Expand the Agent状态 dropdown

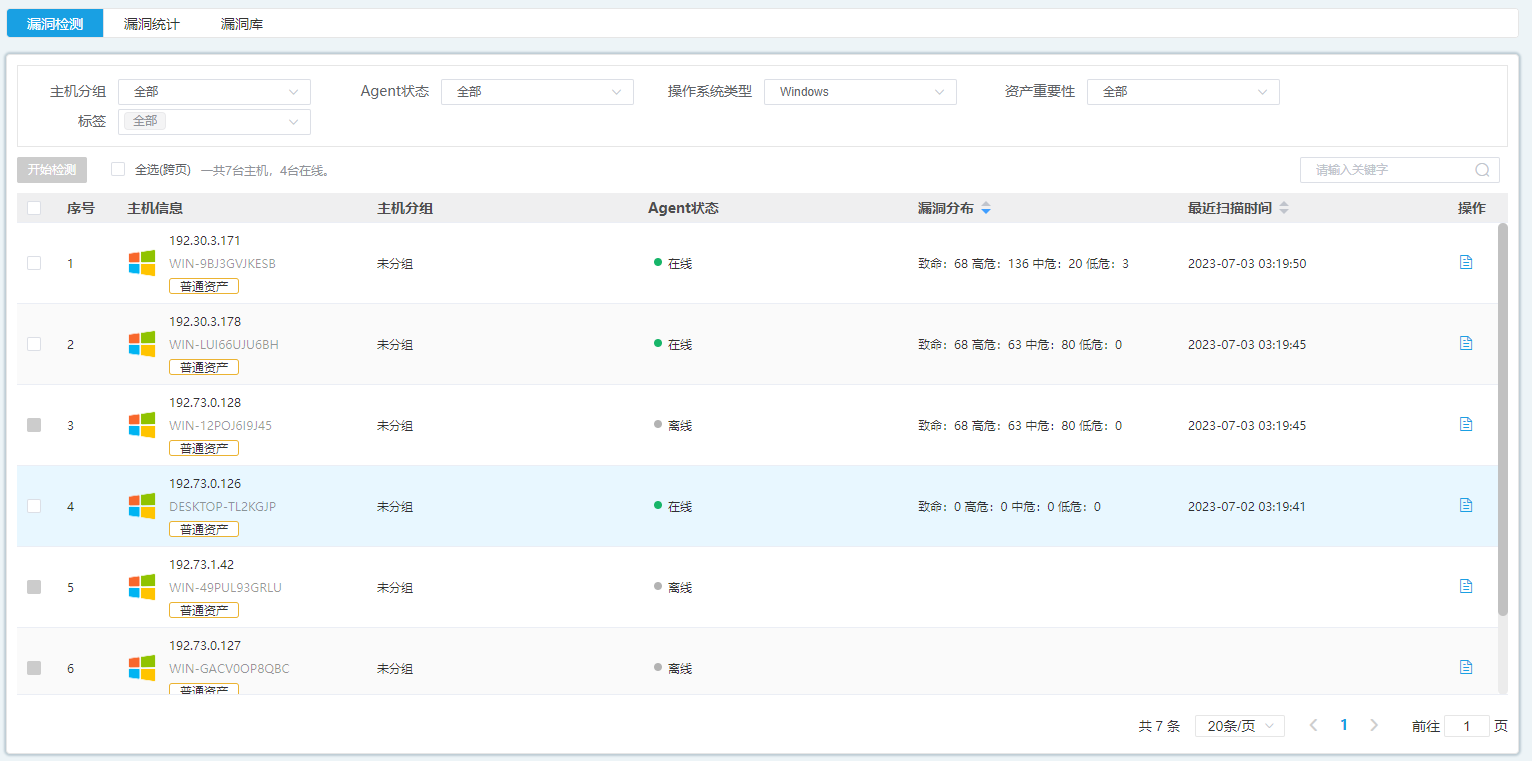pos(537,92)
